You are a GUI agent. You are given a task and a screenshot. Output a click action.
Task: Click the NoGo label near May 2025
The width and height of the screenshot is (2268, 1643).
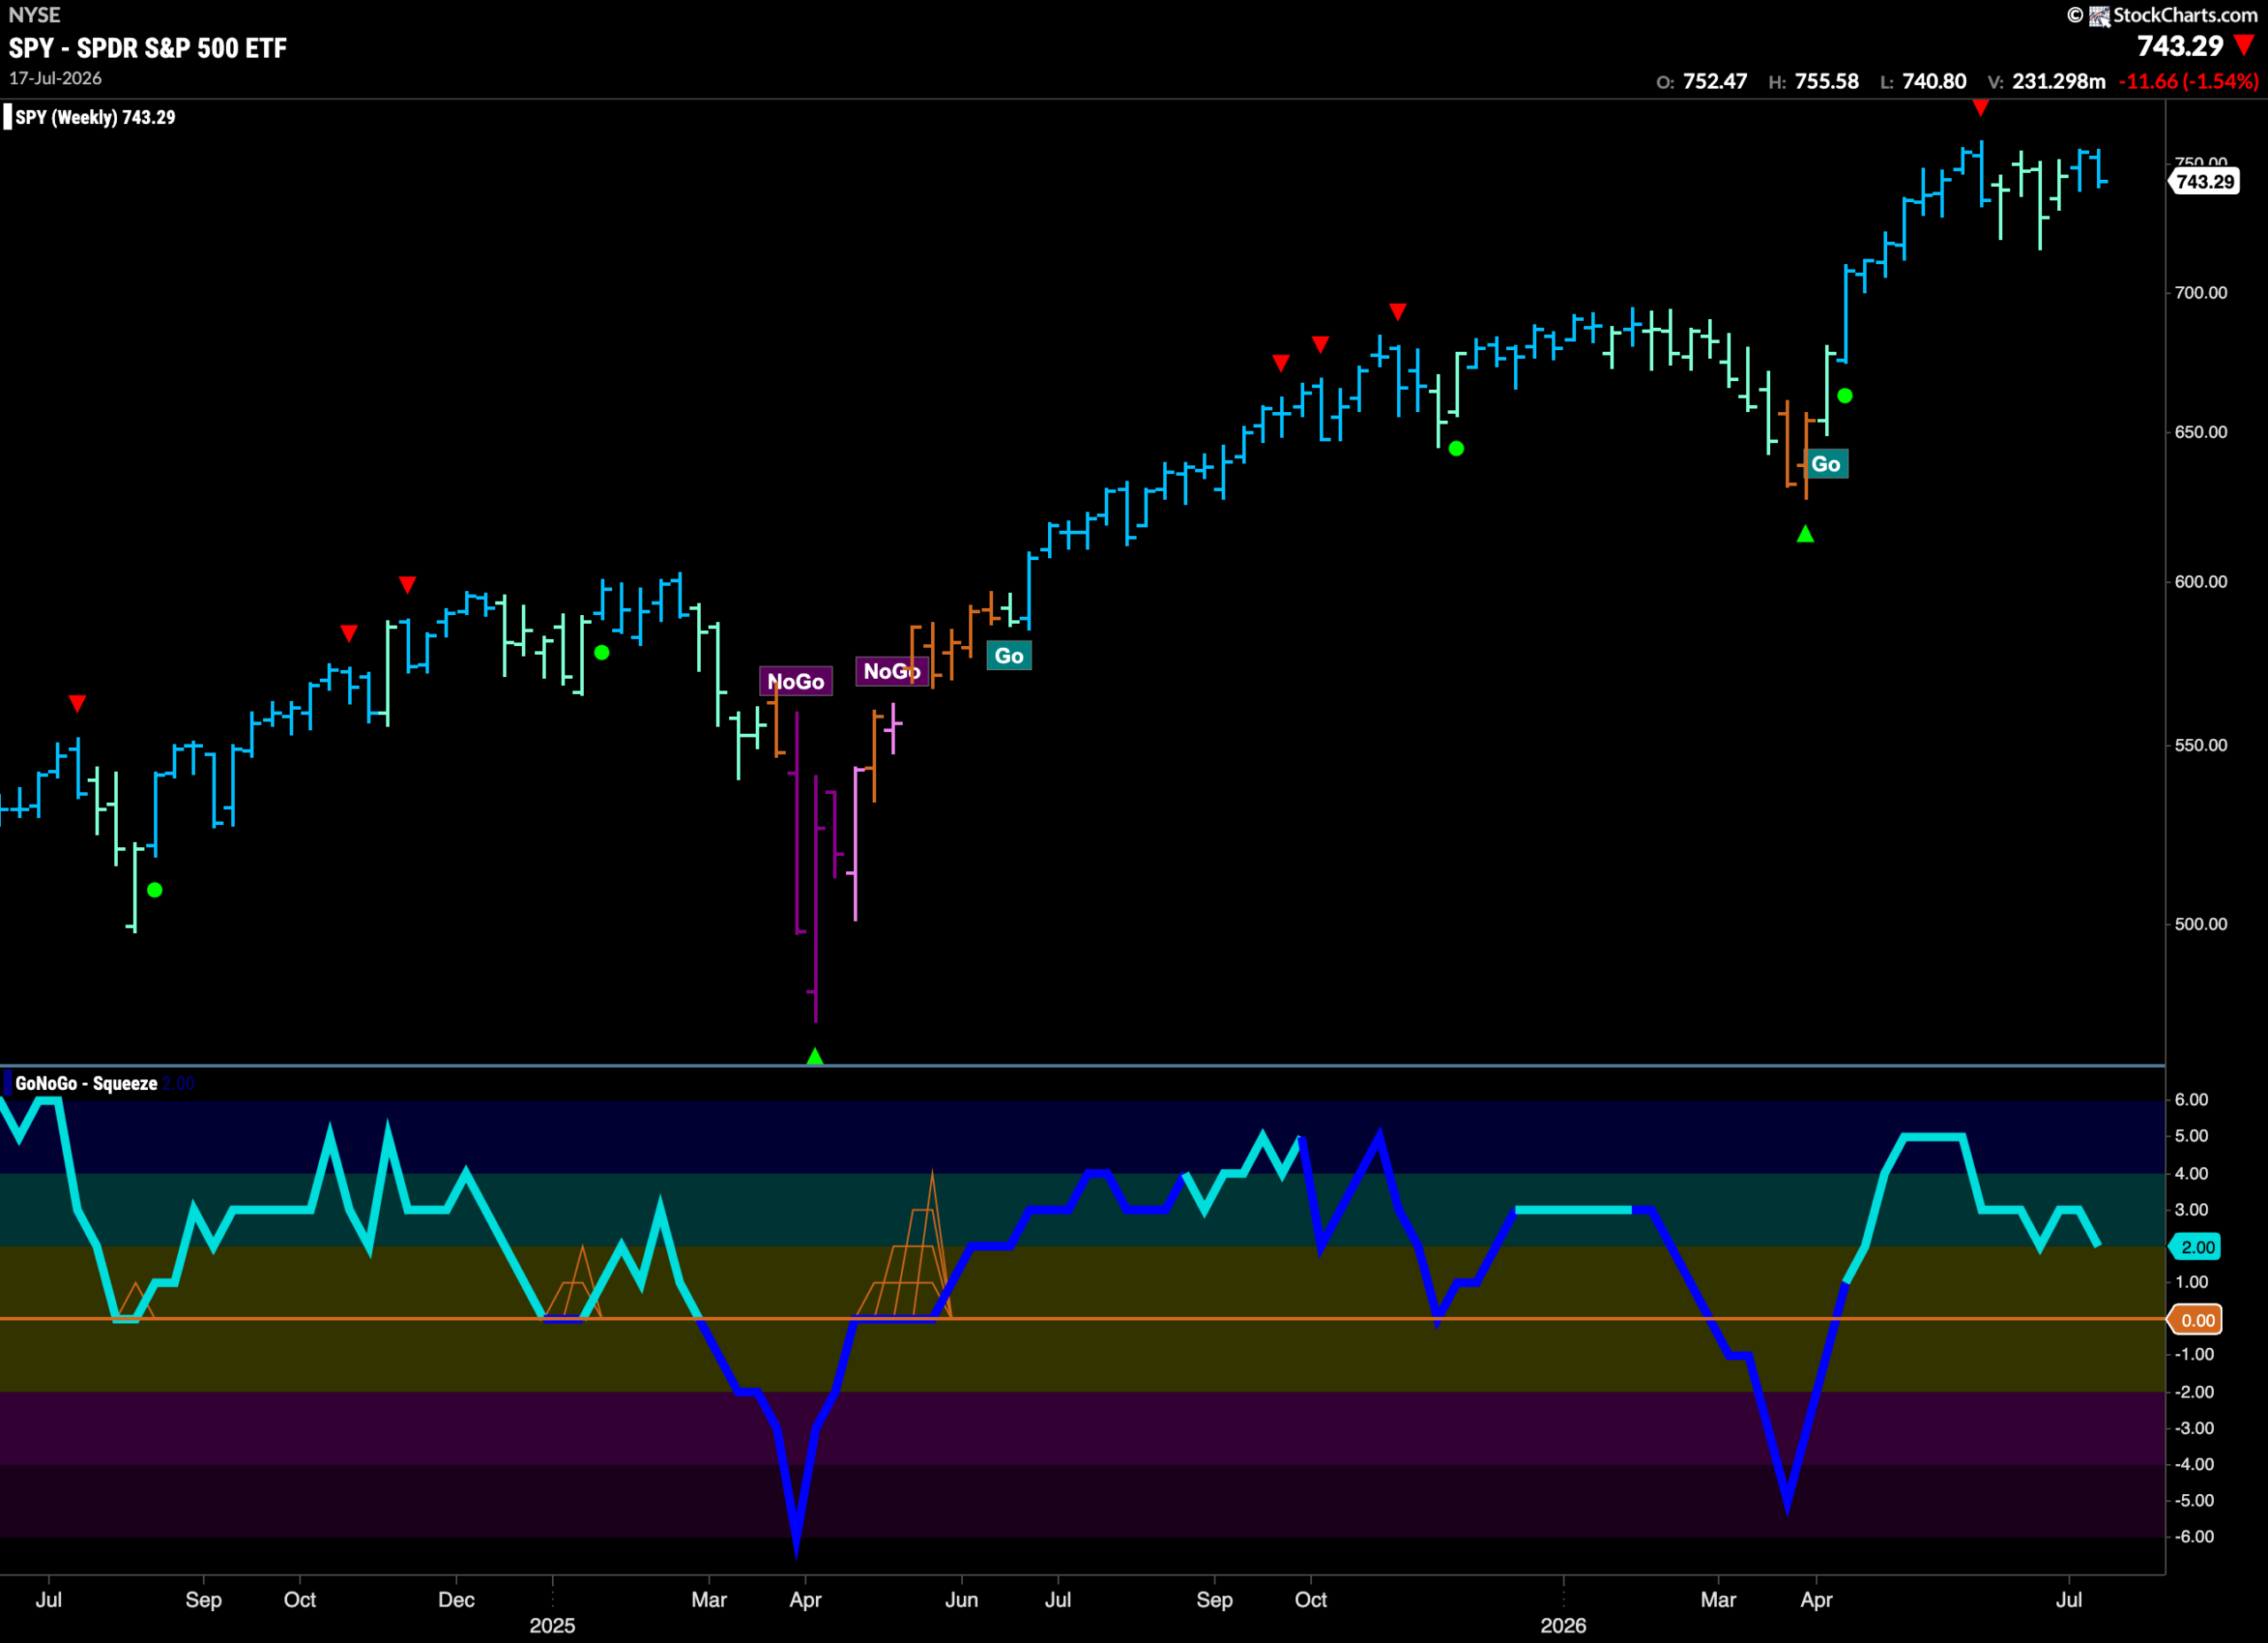click(x=891, y=671)
